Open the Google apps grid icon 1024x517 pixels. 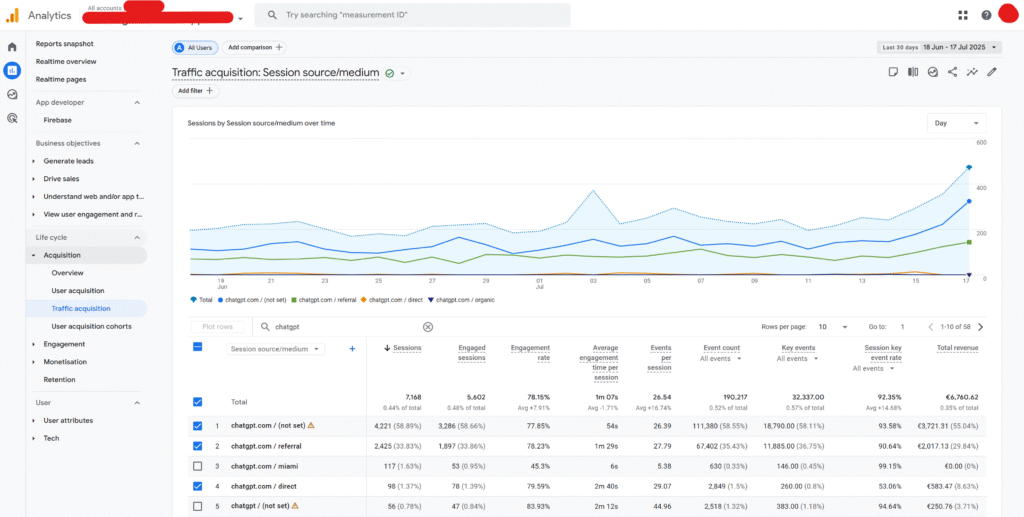point(963,15)
